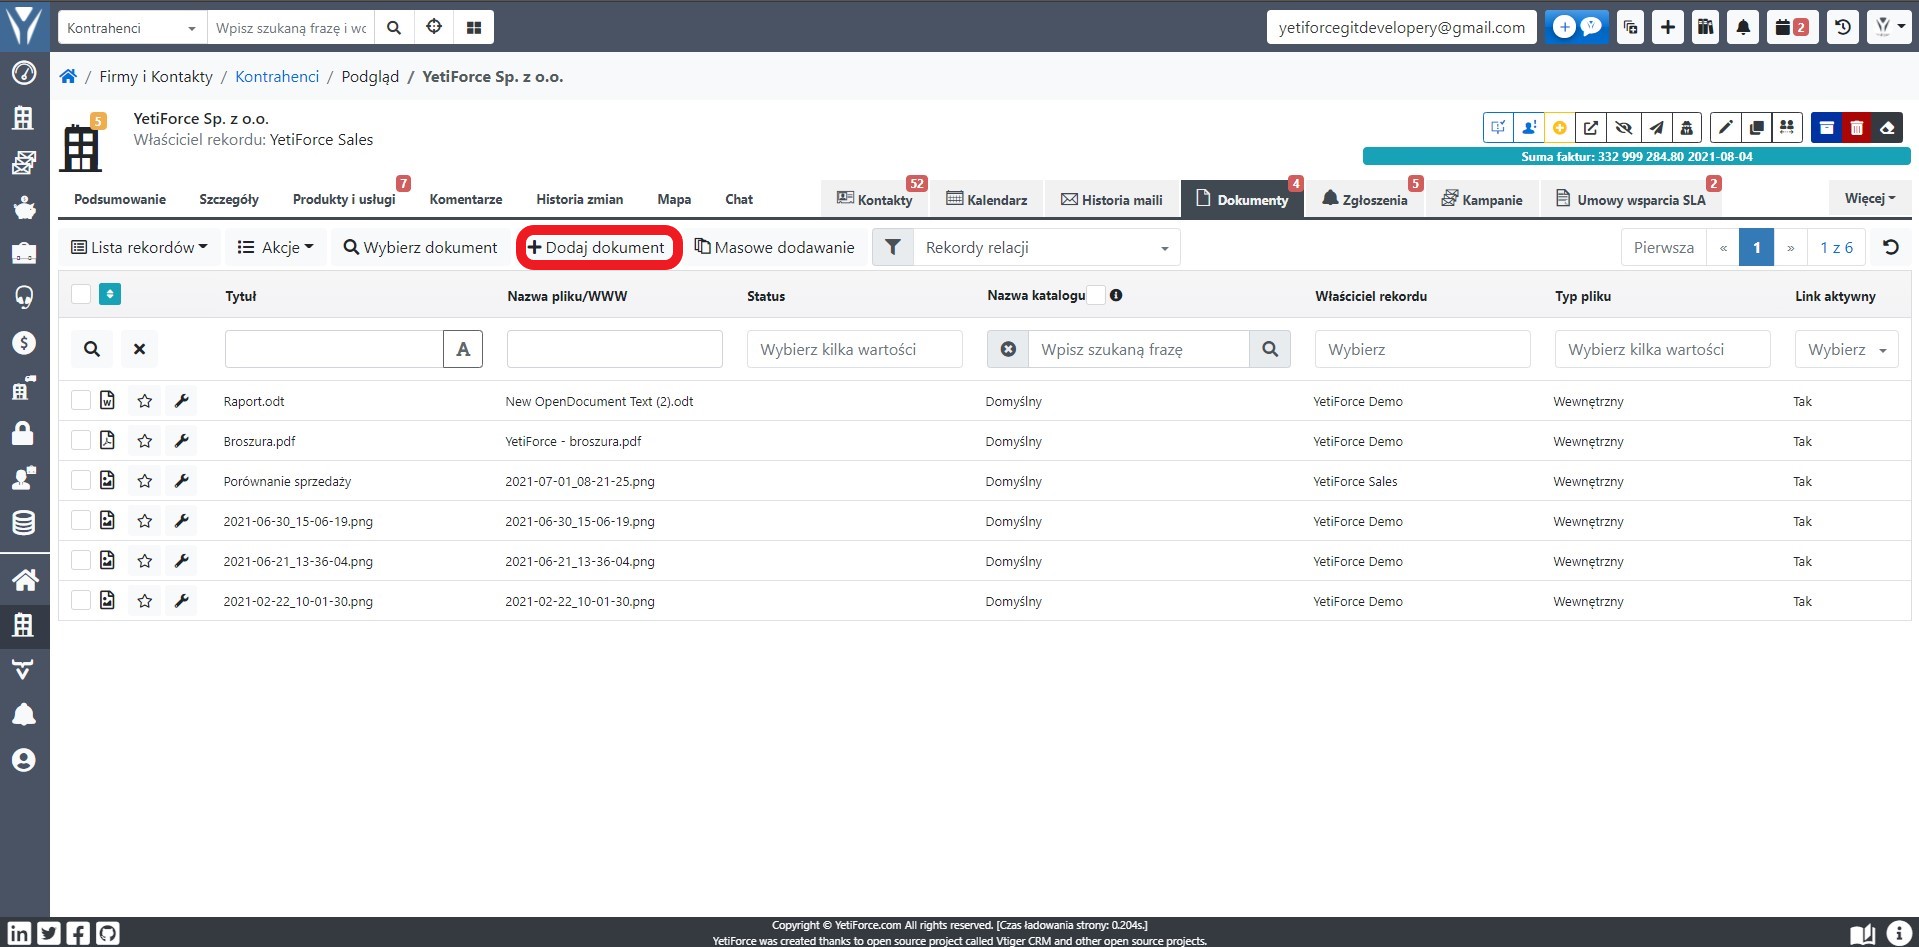Open LinkedIn icon in footer

coord(19,933)
